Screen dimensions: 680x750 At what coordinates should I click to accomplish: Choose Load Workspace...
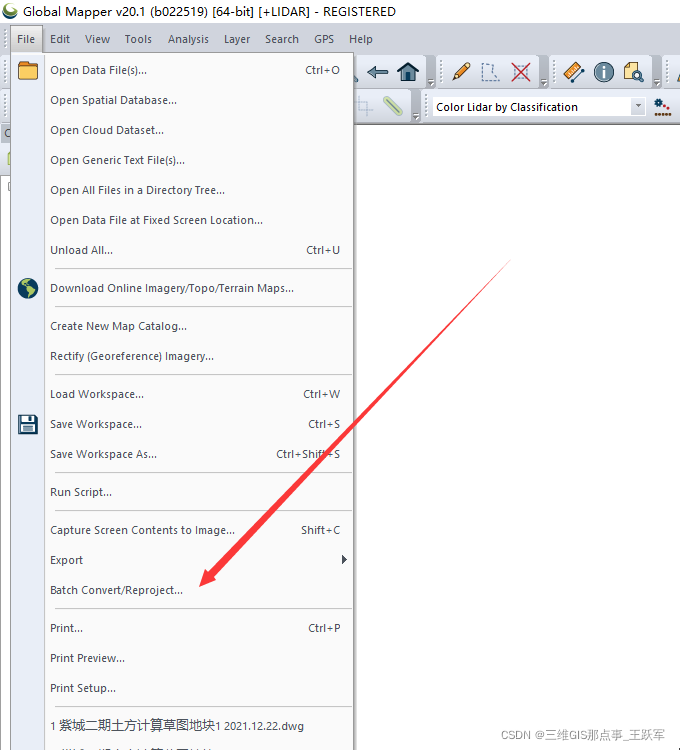198,394
